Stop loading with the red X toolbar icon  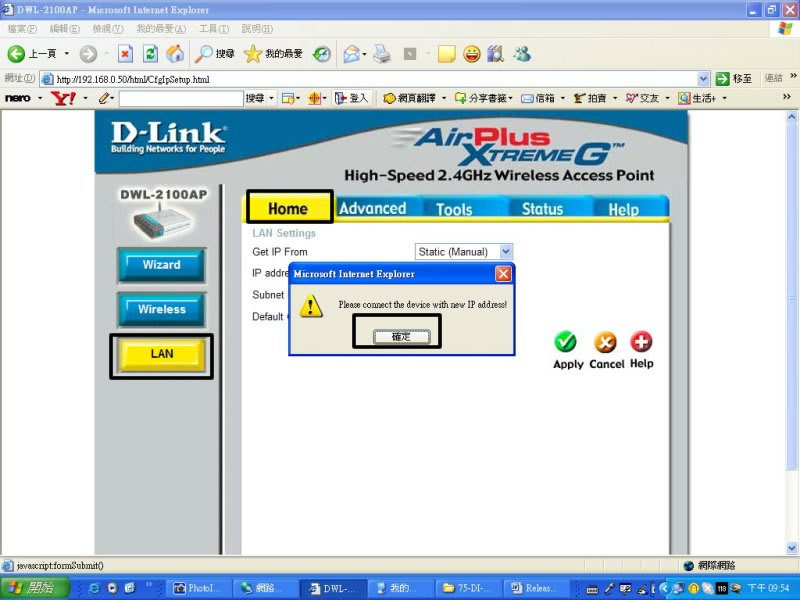[x=125, y=54]
